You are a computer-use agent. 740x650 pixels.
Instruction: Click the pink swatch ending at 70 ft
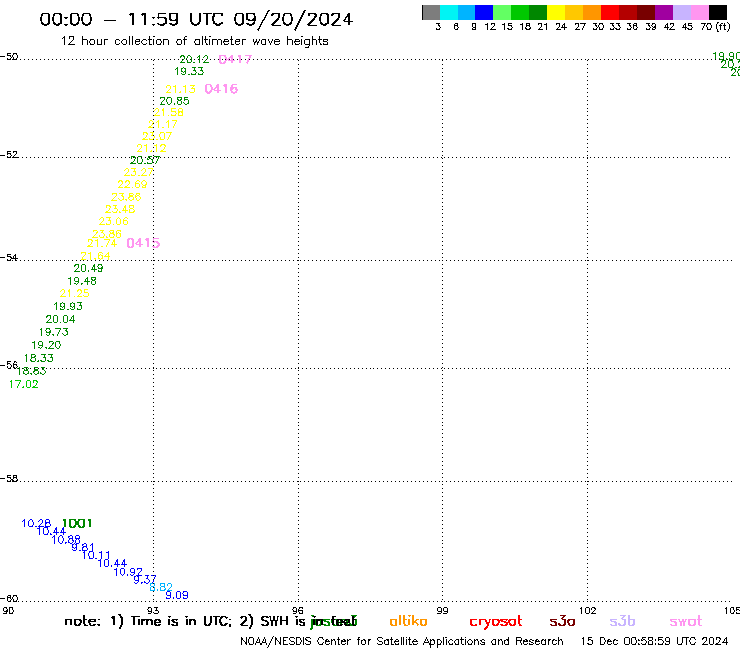click(x=699, y=12)
